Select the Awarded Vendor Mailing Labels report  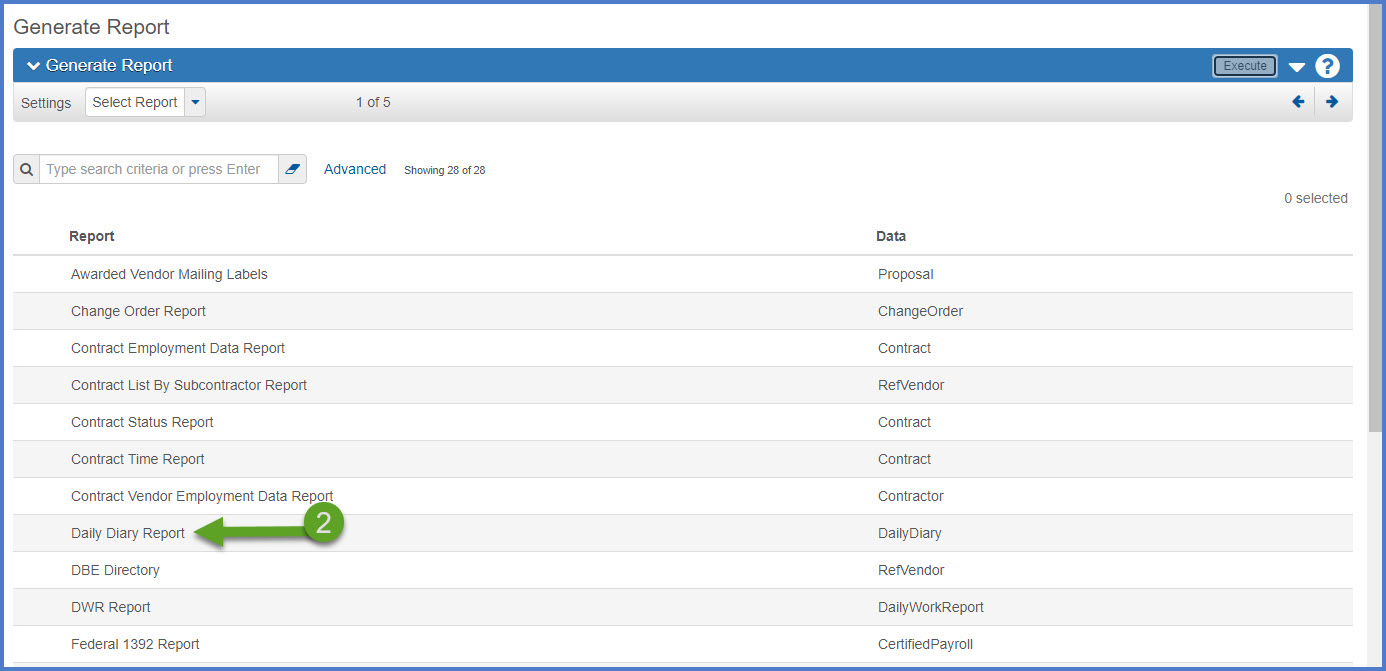169,274
